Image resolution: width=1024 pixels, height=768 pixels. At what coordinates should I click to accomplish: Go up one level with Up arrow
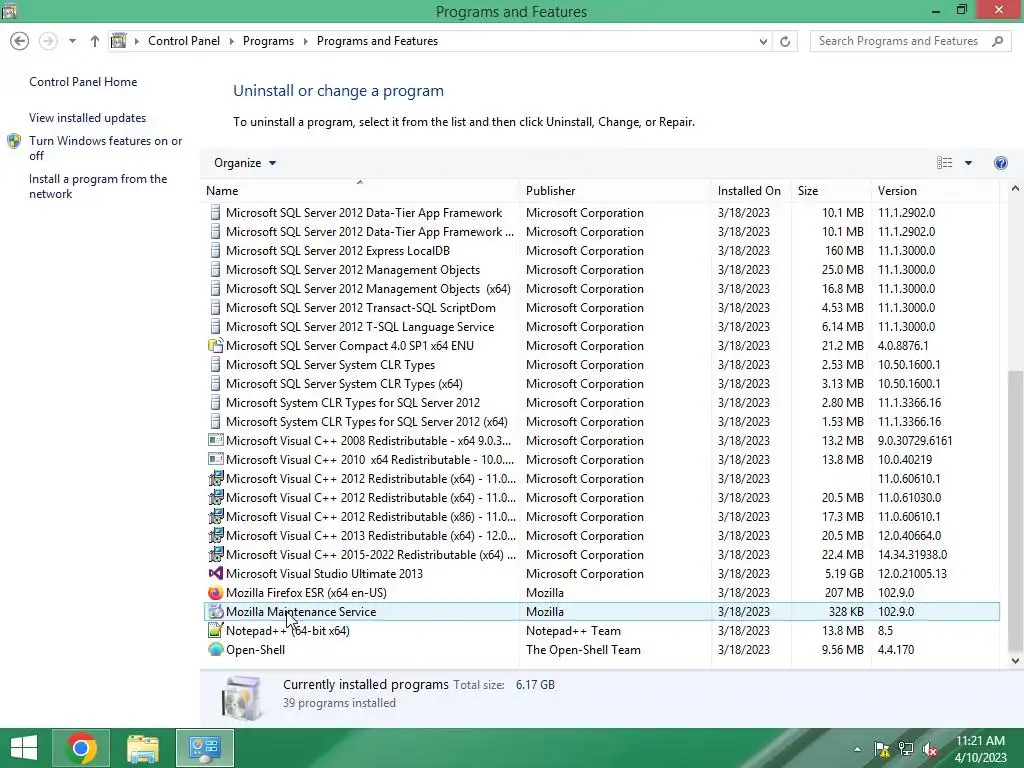95,41
